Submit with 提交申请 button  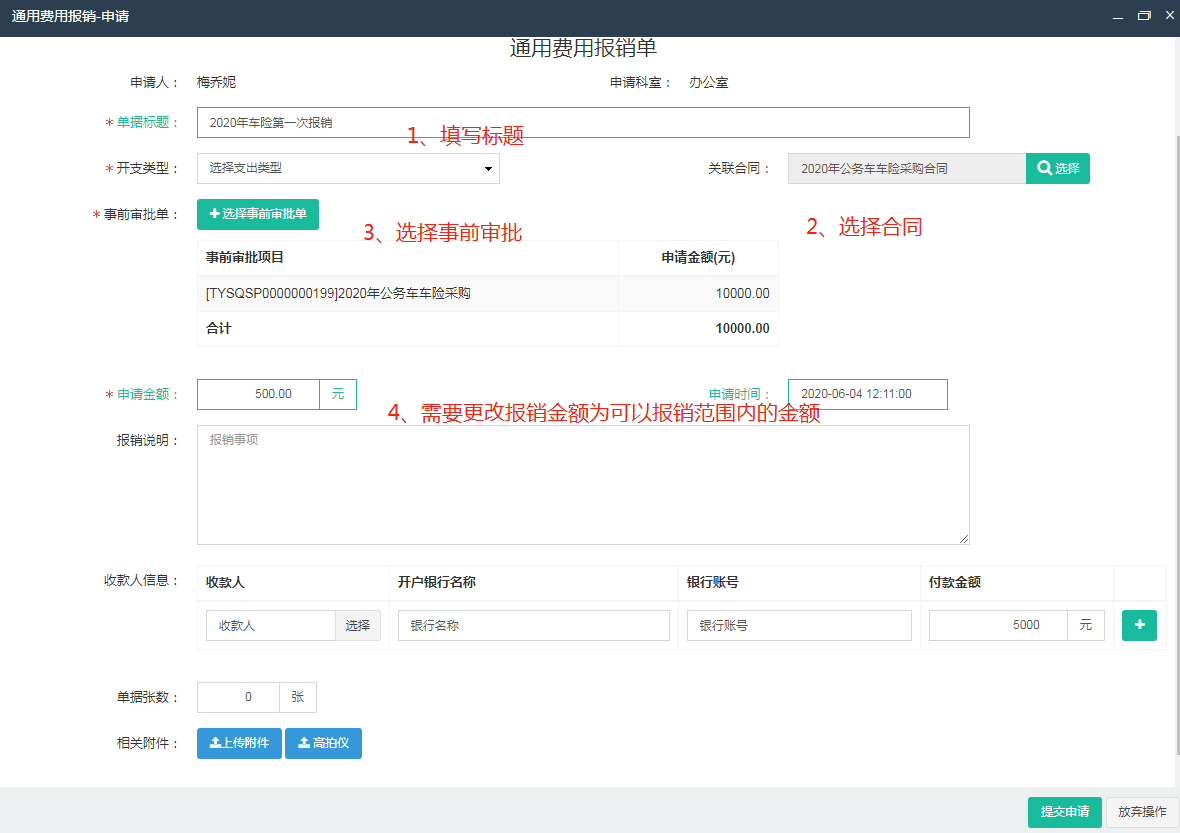point(1065,812)
